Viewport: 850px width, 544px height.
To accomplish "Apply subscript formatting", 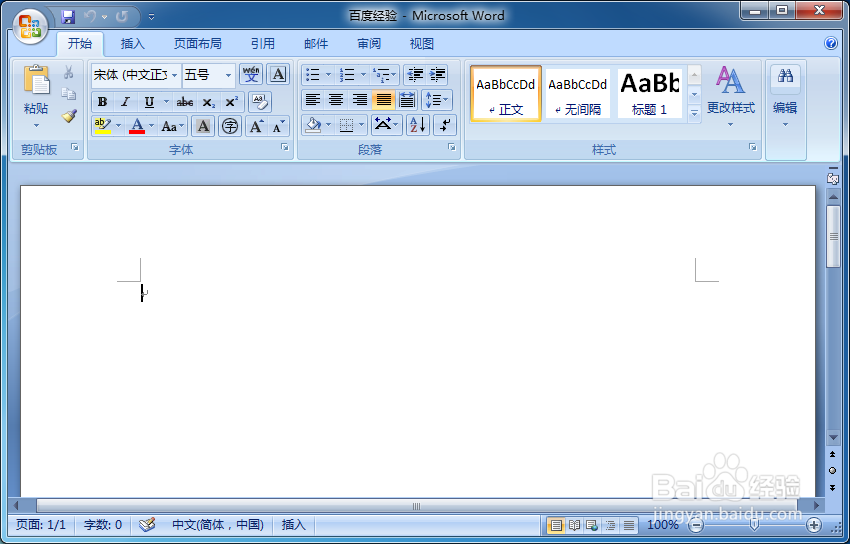I will point(209,102).
